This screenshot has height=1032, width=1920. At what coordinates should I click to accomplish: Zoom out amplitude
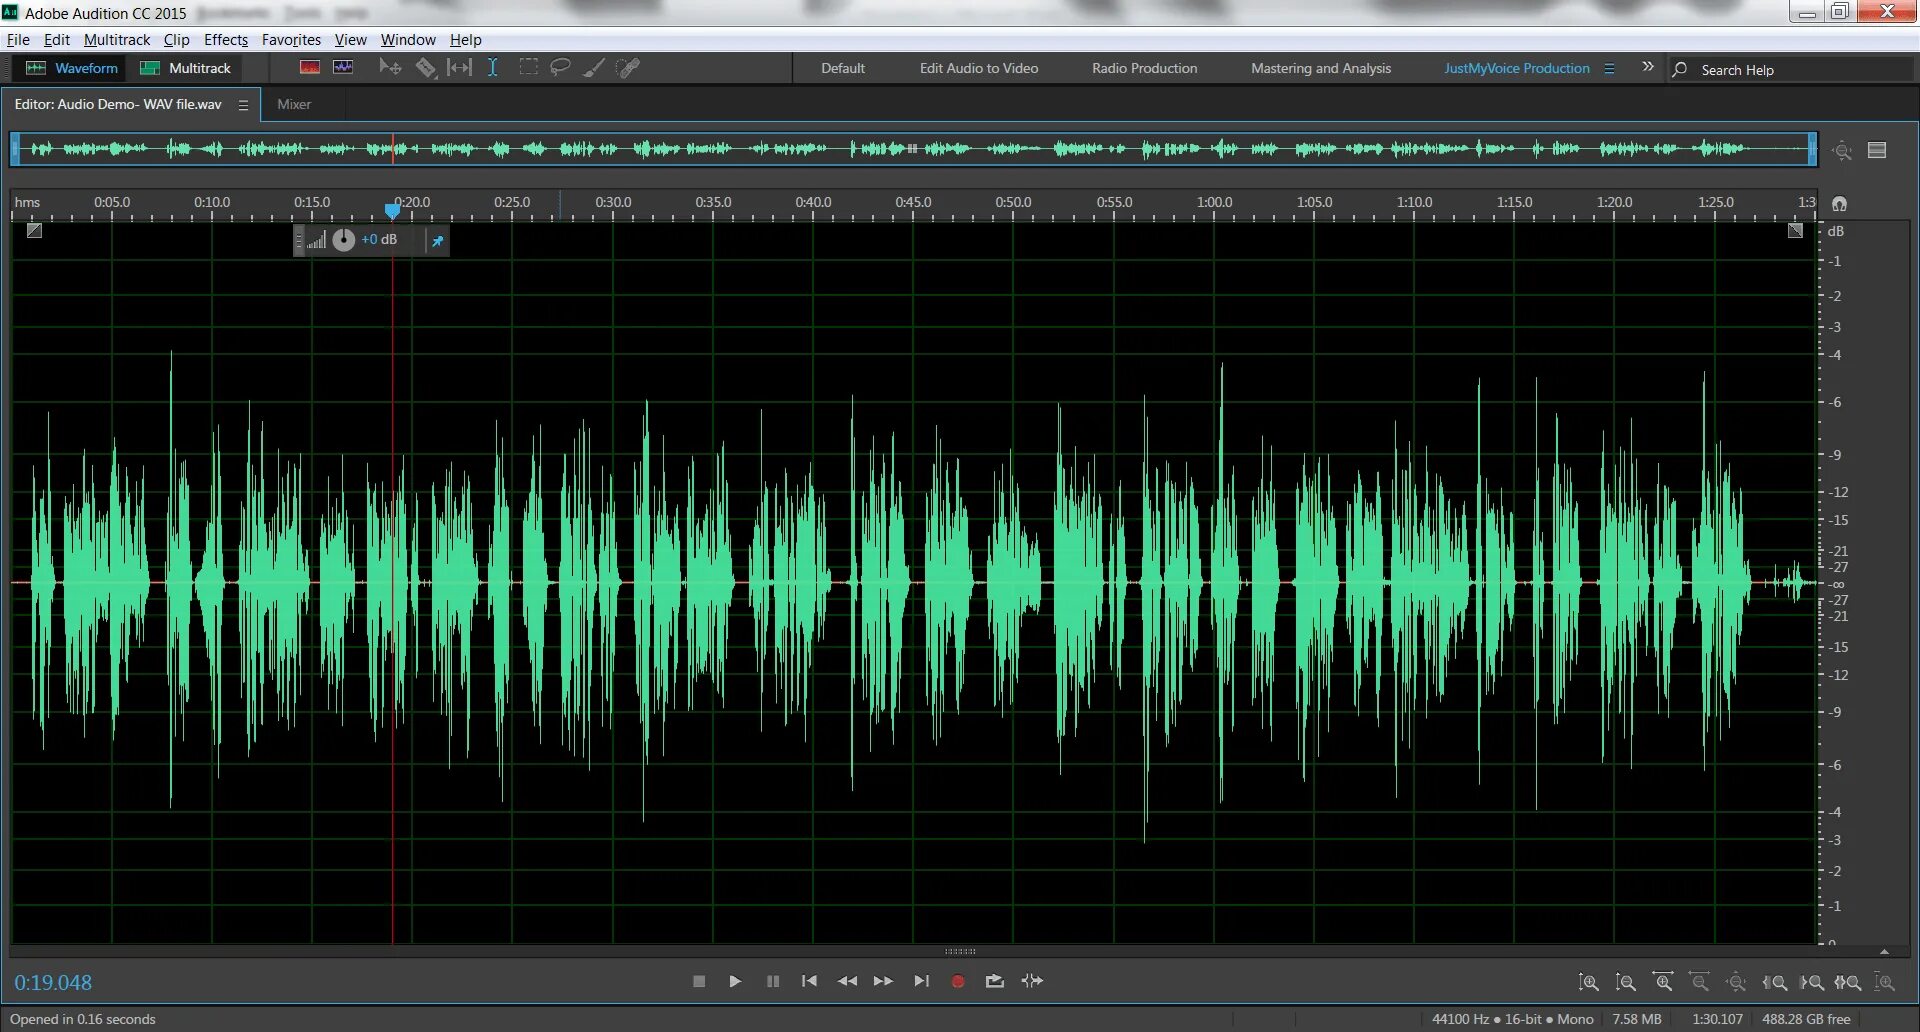click(1626, 982)
